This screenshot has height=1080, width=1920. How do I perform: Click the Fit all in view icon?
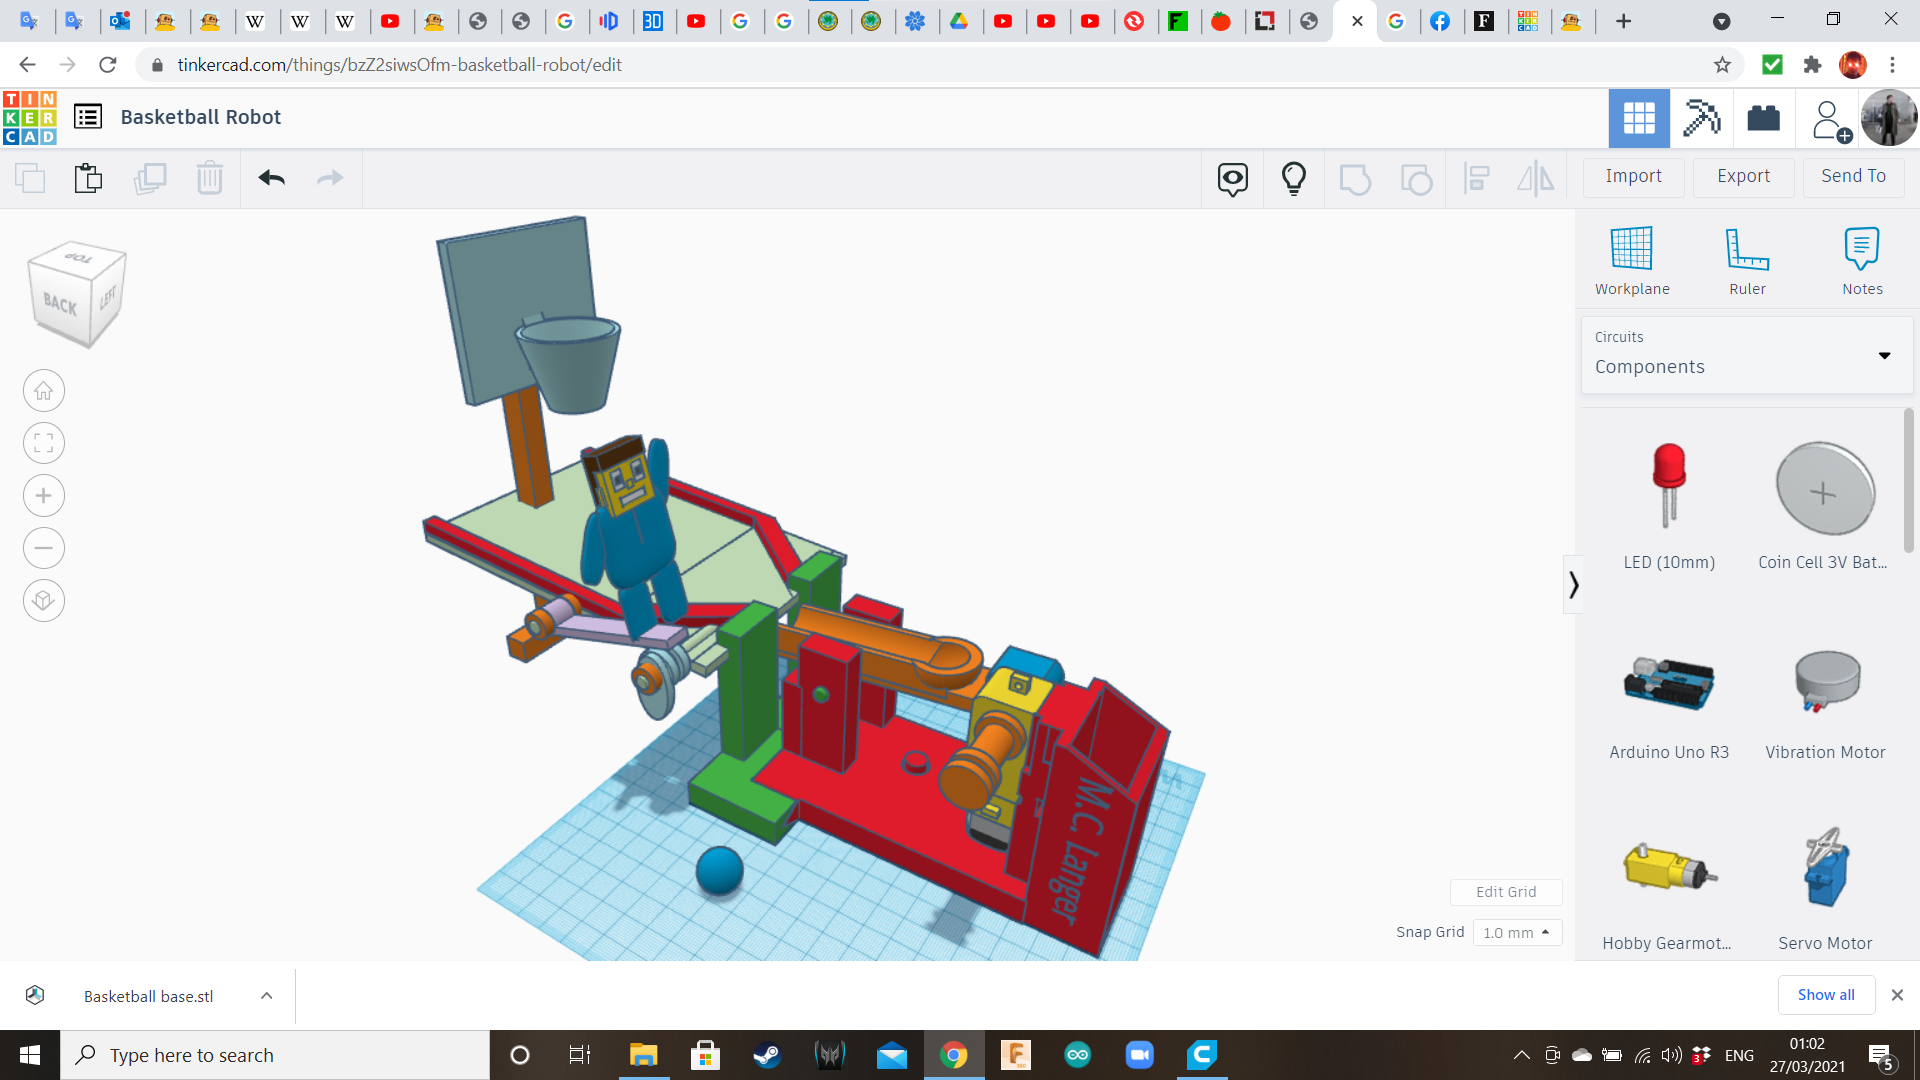point(44,443)
